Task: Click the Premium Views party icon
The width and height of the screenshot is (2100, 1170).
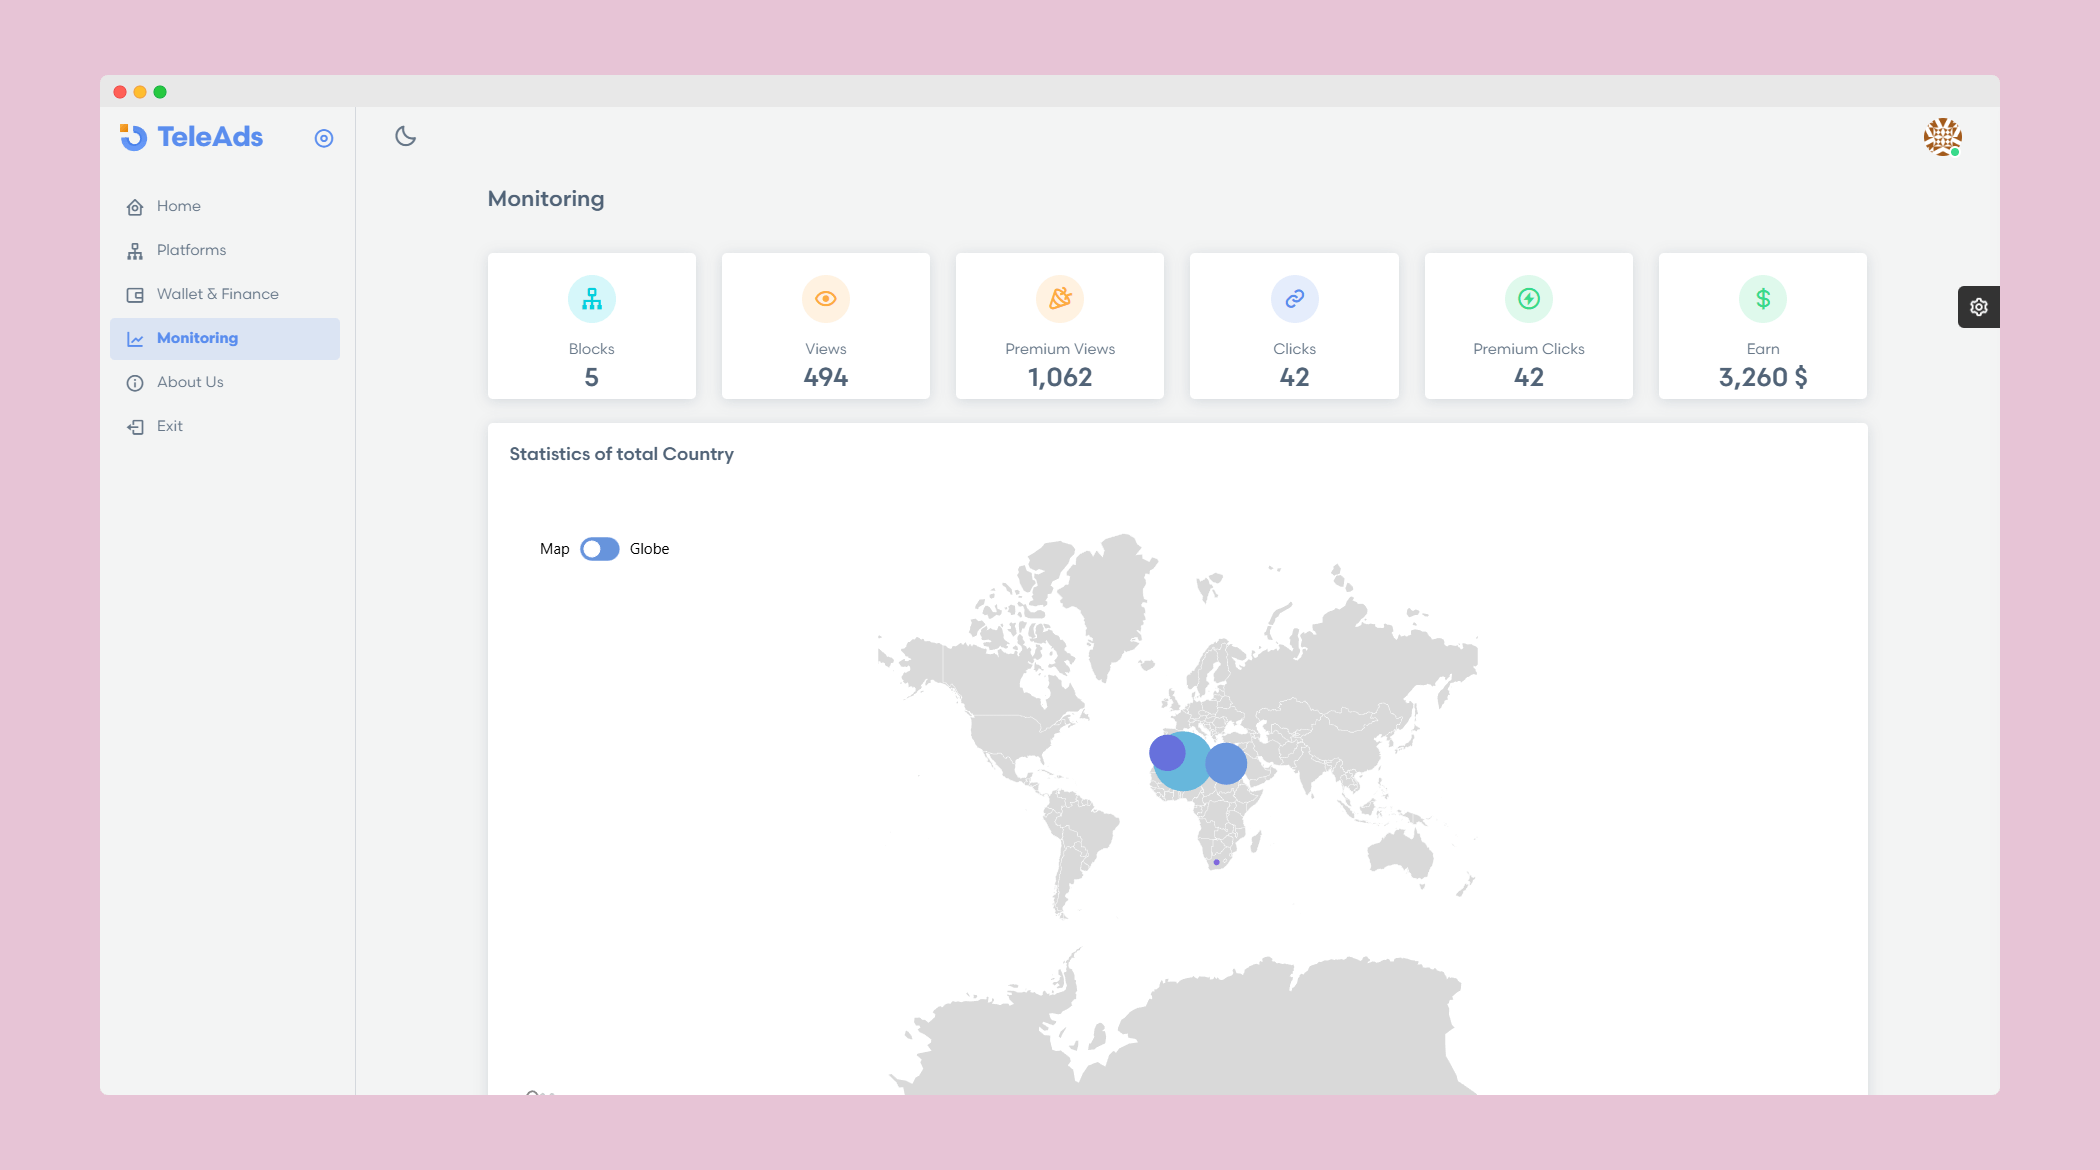Action: pyautogui.click(x=1060, y=299)
